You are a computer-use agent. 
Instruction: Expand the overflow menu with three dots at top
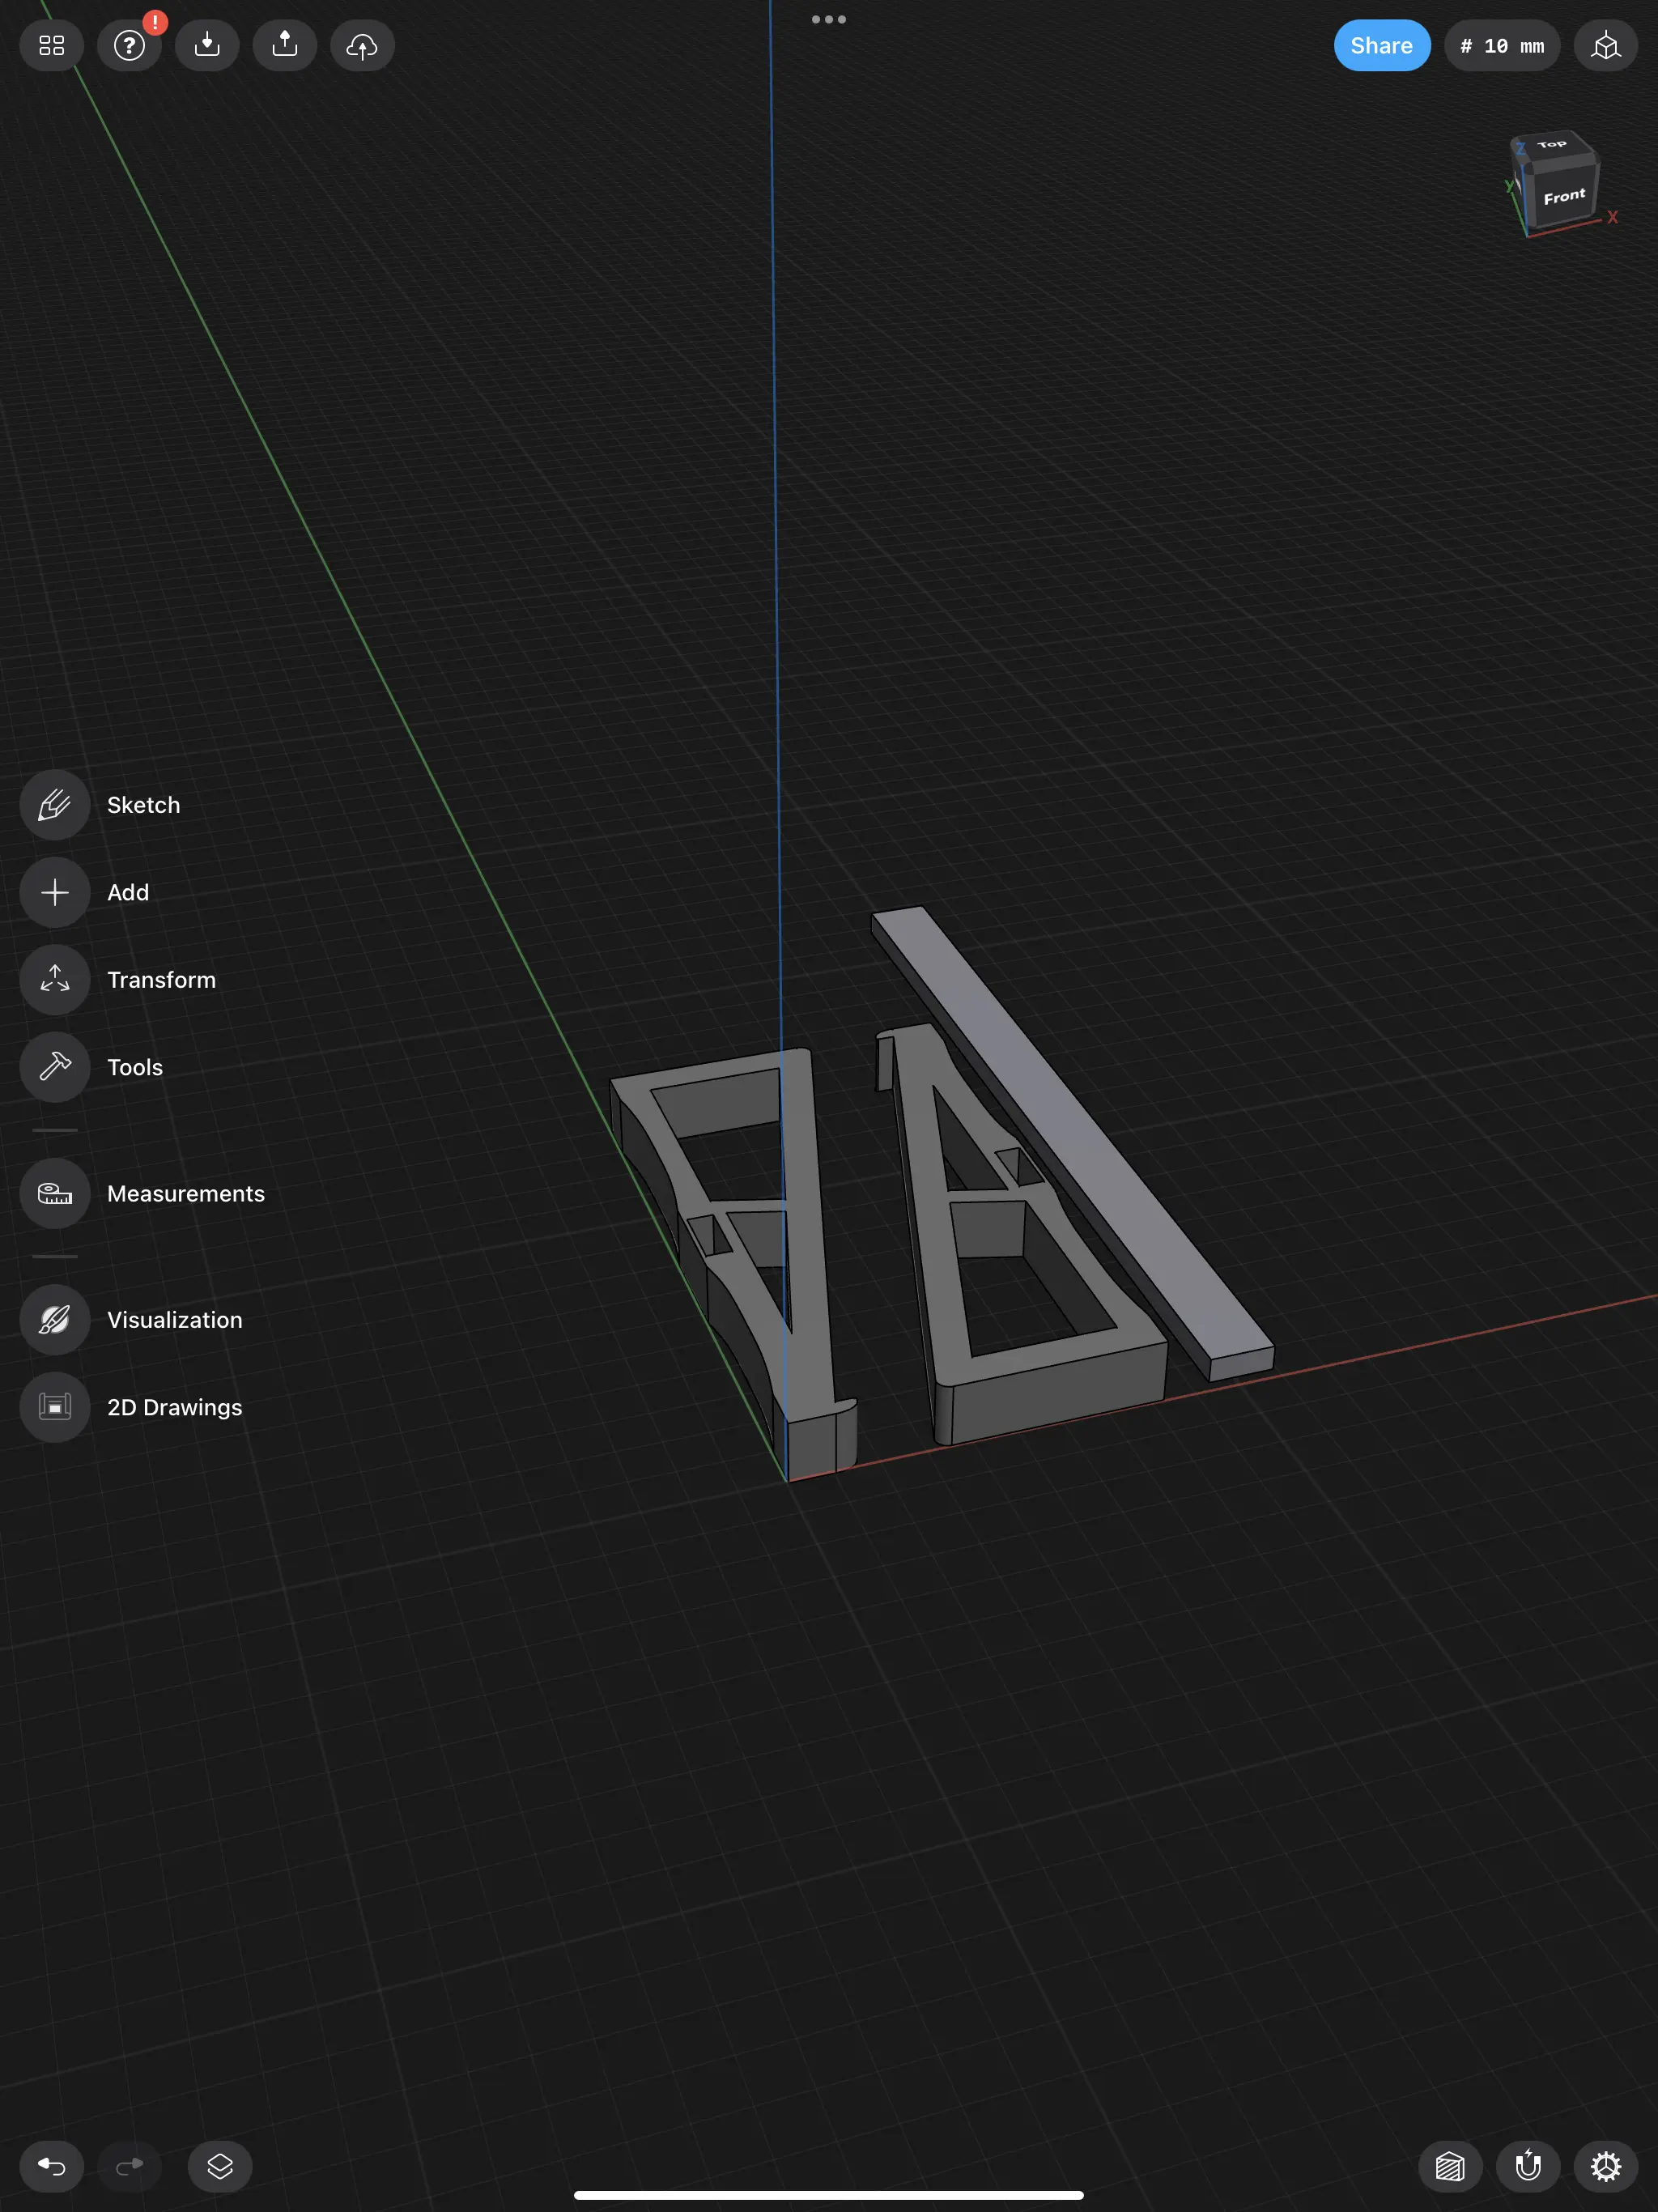(x=829, y=18)
